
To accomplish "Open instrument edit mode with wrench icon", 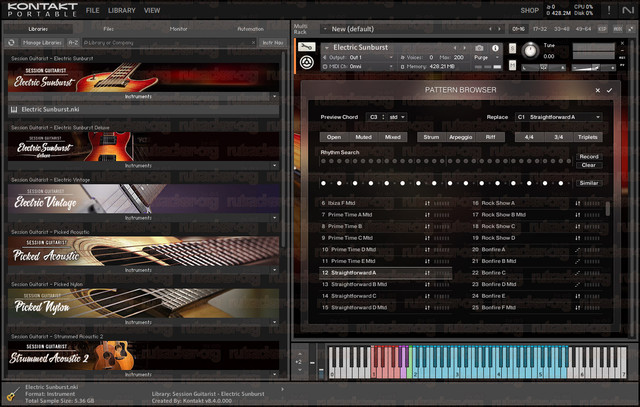I will click(307, 47).
